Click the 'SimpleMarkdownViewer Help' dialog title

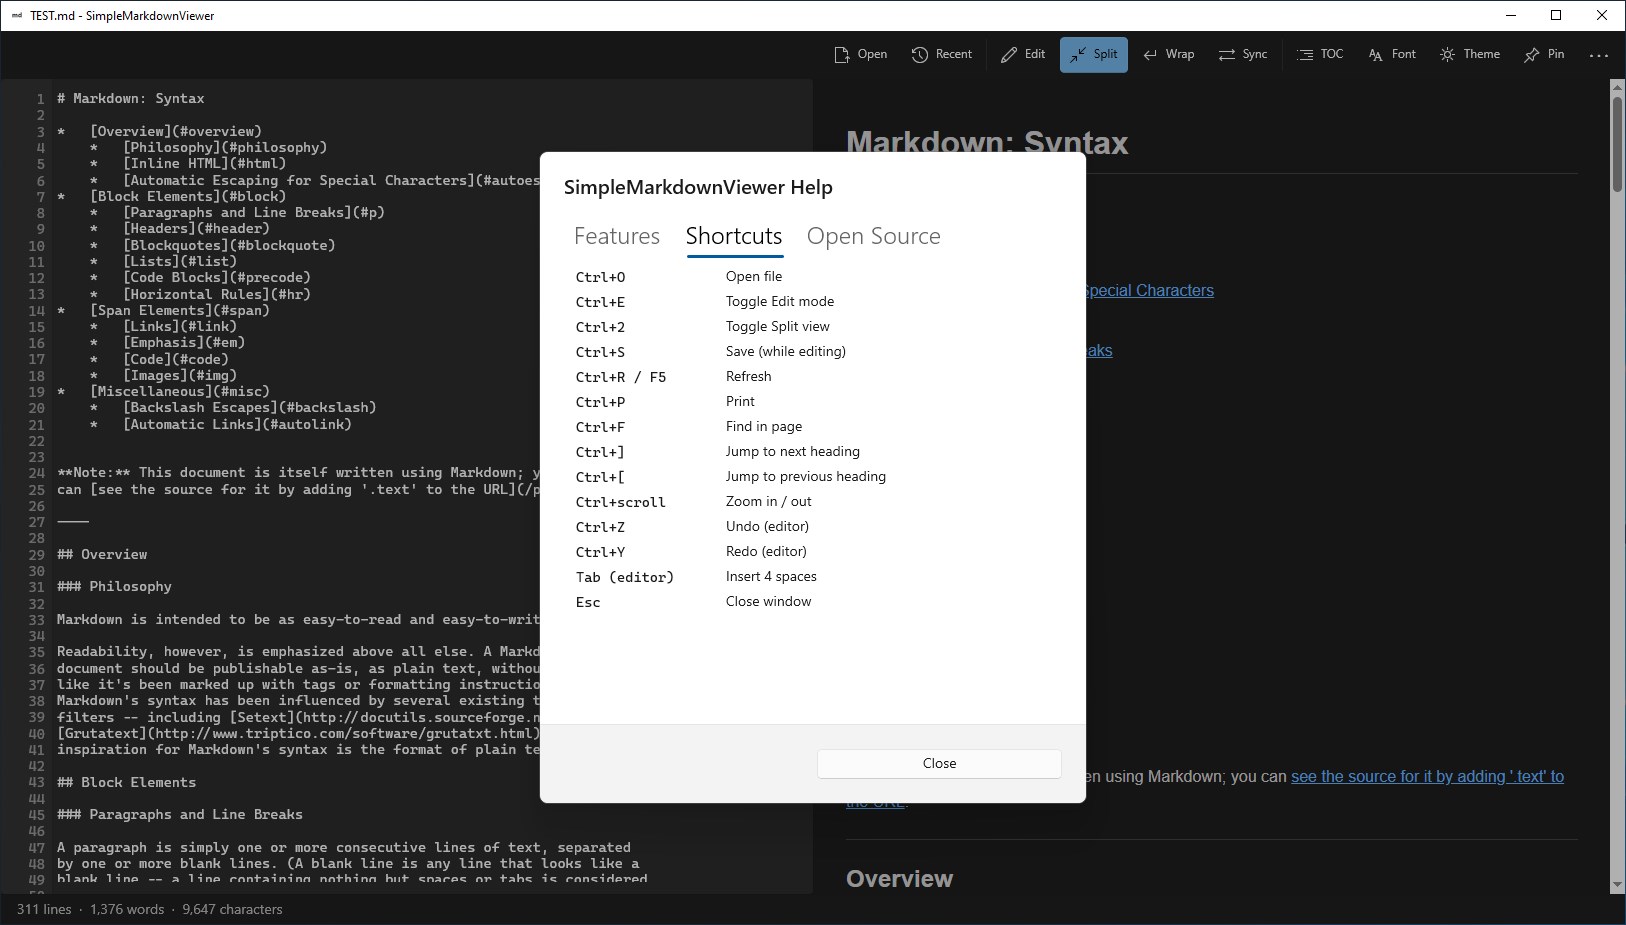point(698,187)
